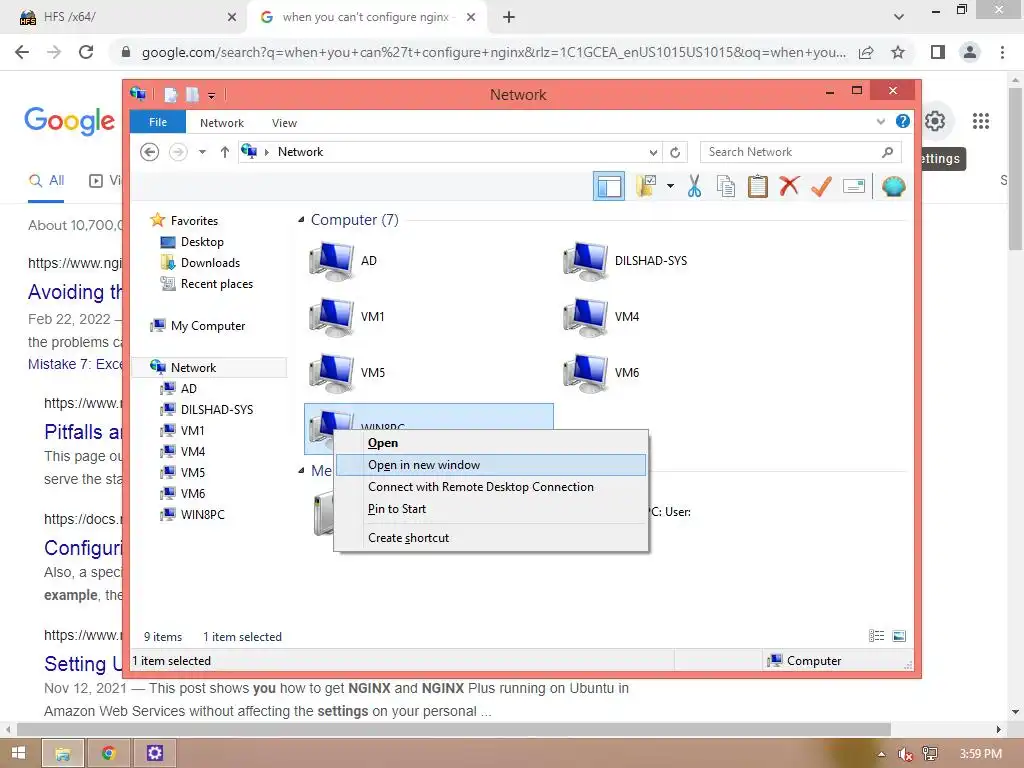Screen dimensions: 1024x768
Task: Click Chrome side panel icon
Action: 938,52
